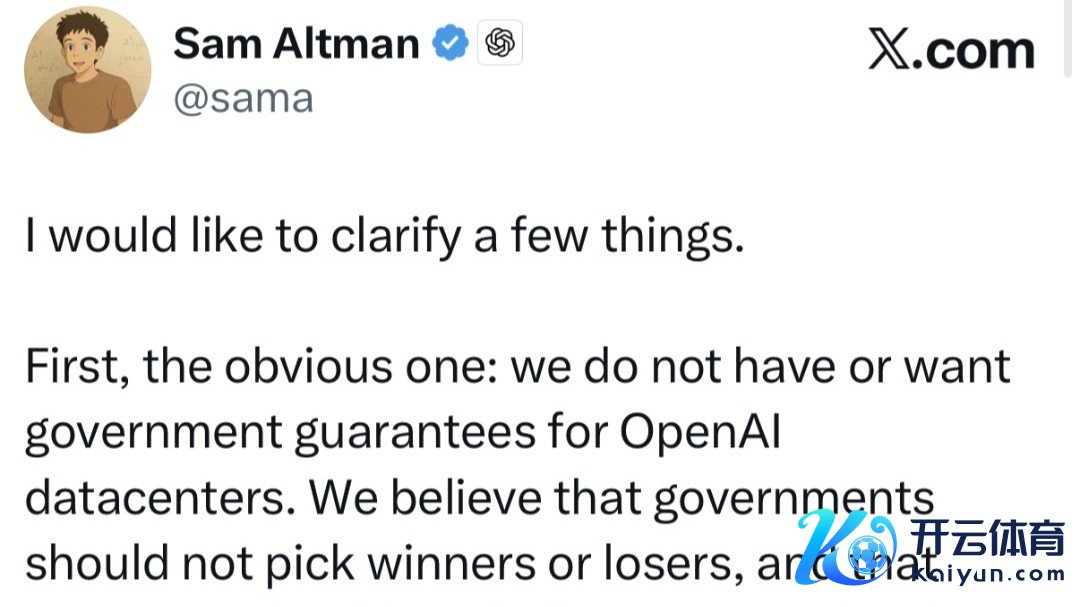
Task: Click the word "First," opening the second paragraph
Action: coord(73,369)
